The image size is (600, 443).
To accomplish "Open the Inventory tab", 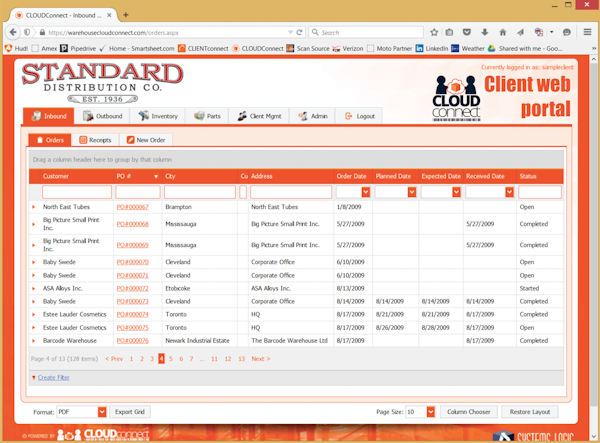I will point(158,116).
